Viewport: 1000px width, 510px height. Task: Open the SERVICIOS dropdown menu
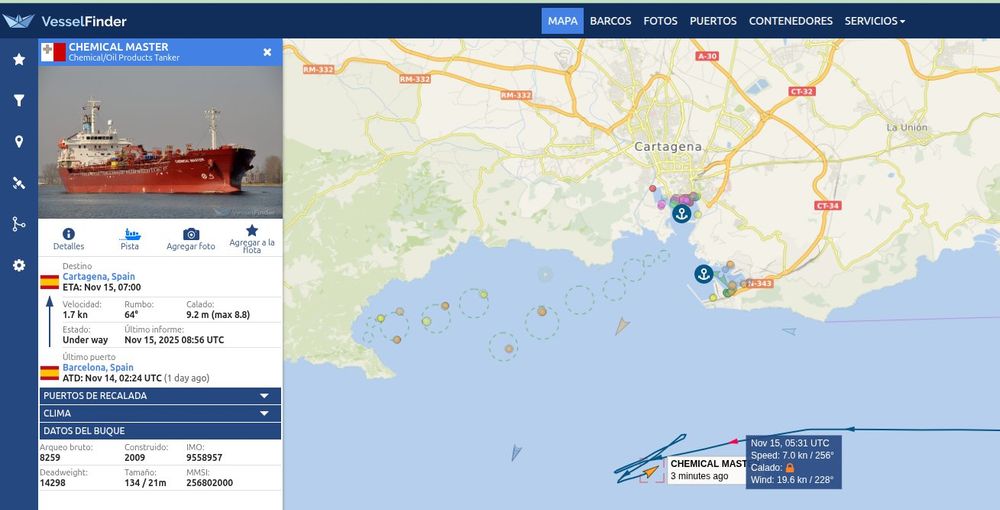click(x=875, y=21)
